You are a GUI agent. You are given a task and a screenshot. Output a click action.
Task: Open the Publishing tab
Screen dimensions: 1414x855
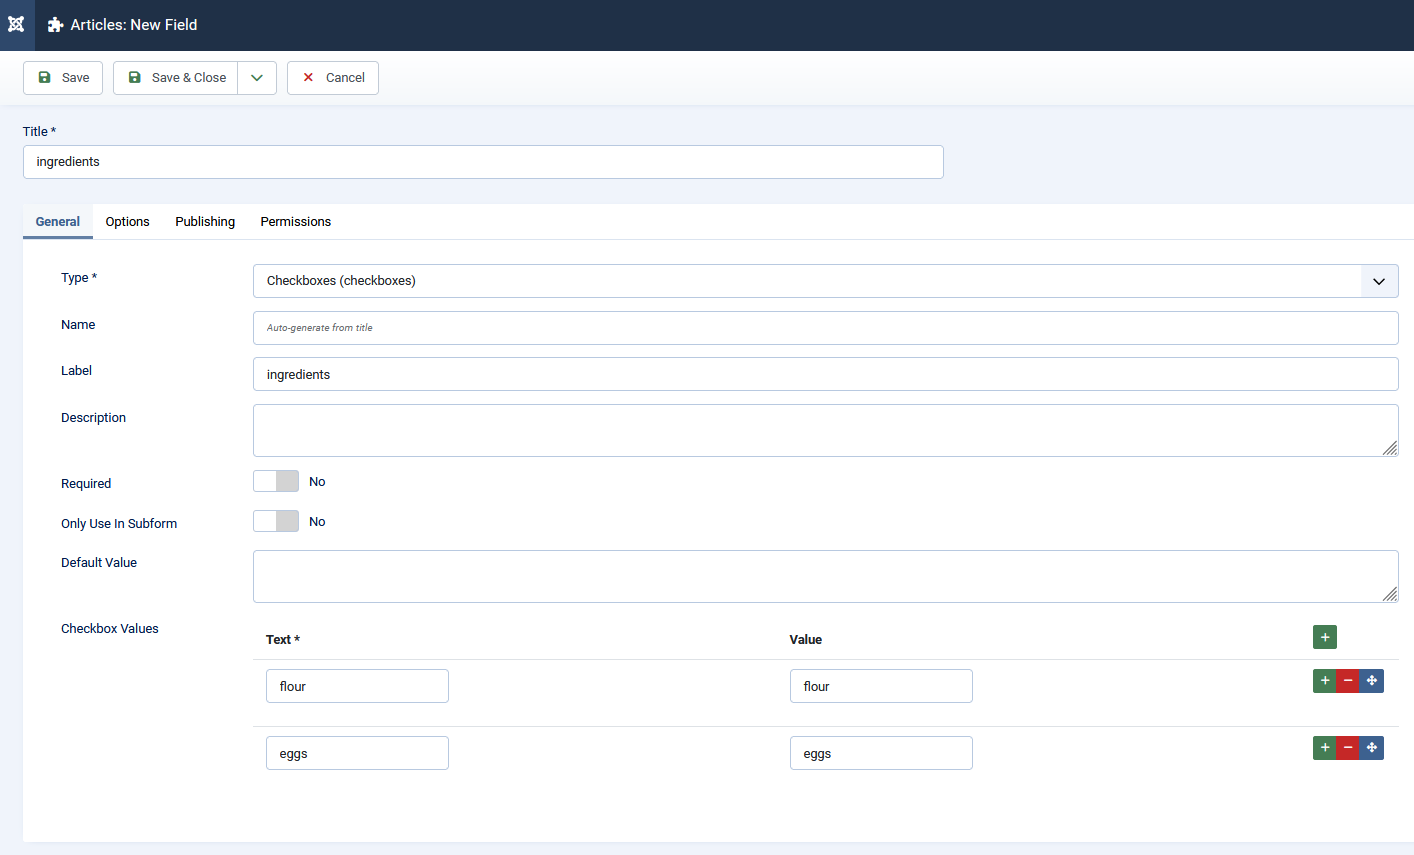205,222
